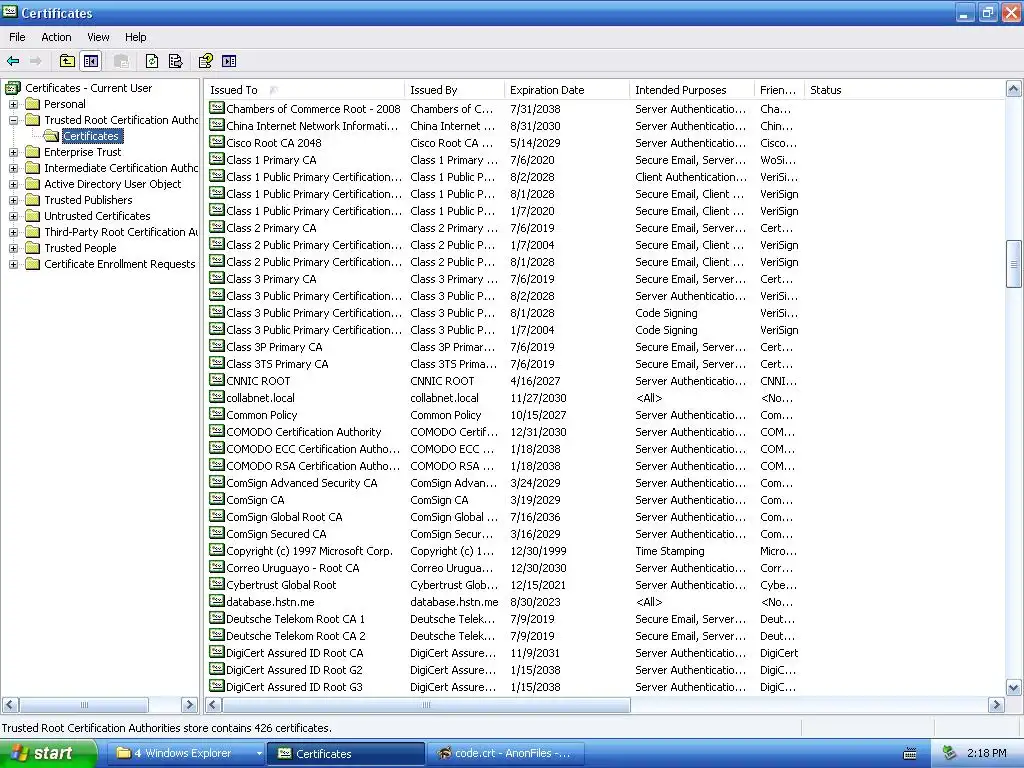Image resolution: width=1024 pixels, height=768 pixels.
Task: Click the vertical scrollbar thumb
Action: point(1014,264)
